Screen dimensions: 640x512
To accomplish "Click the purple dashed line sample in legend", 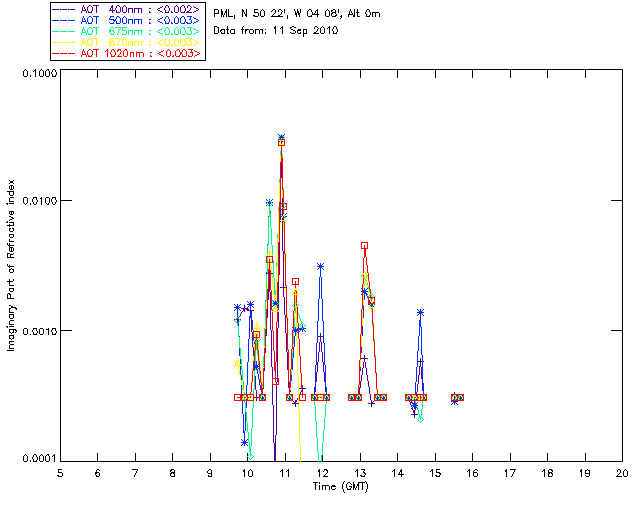I will click(64, 9).
